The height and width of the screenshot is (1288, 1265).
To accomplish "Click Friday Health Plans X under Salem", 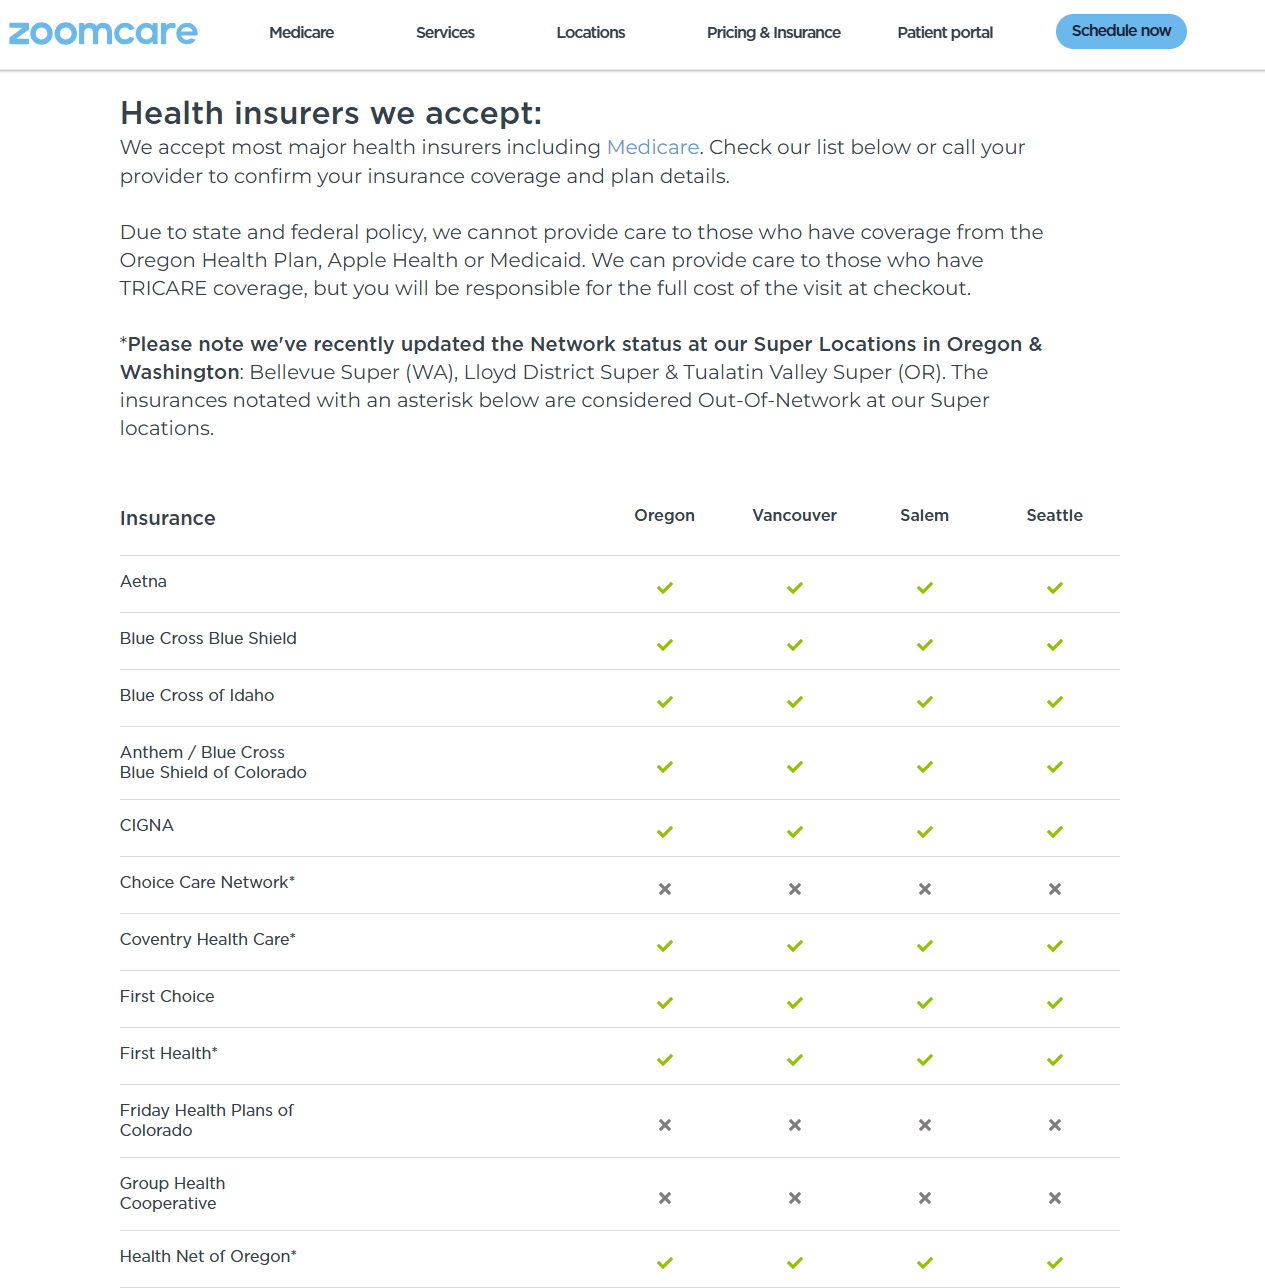I will click(925, 1125).
